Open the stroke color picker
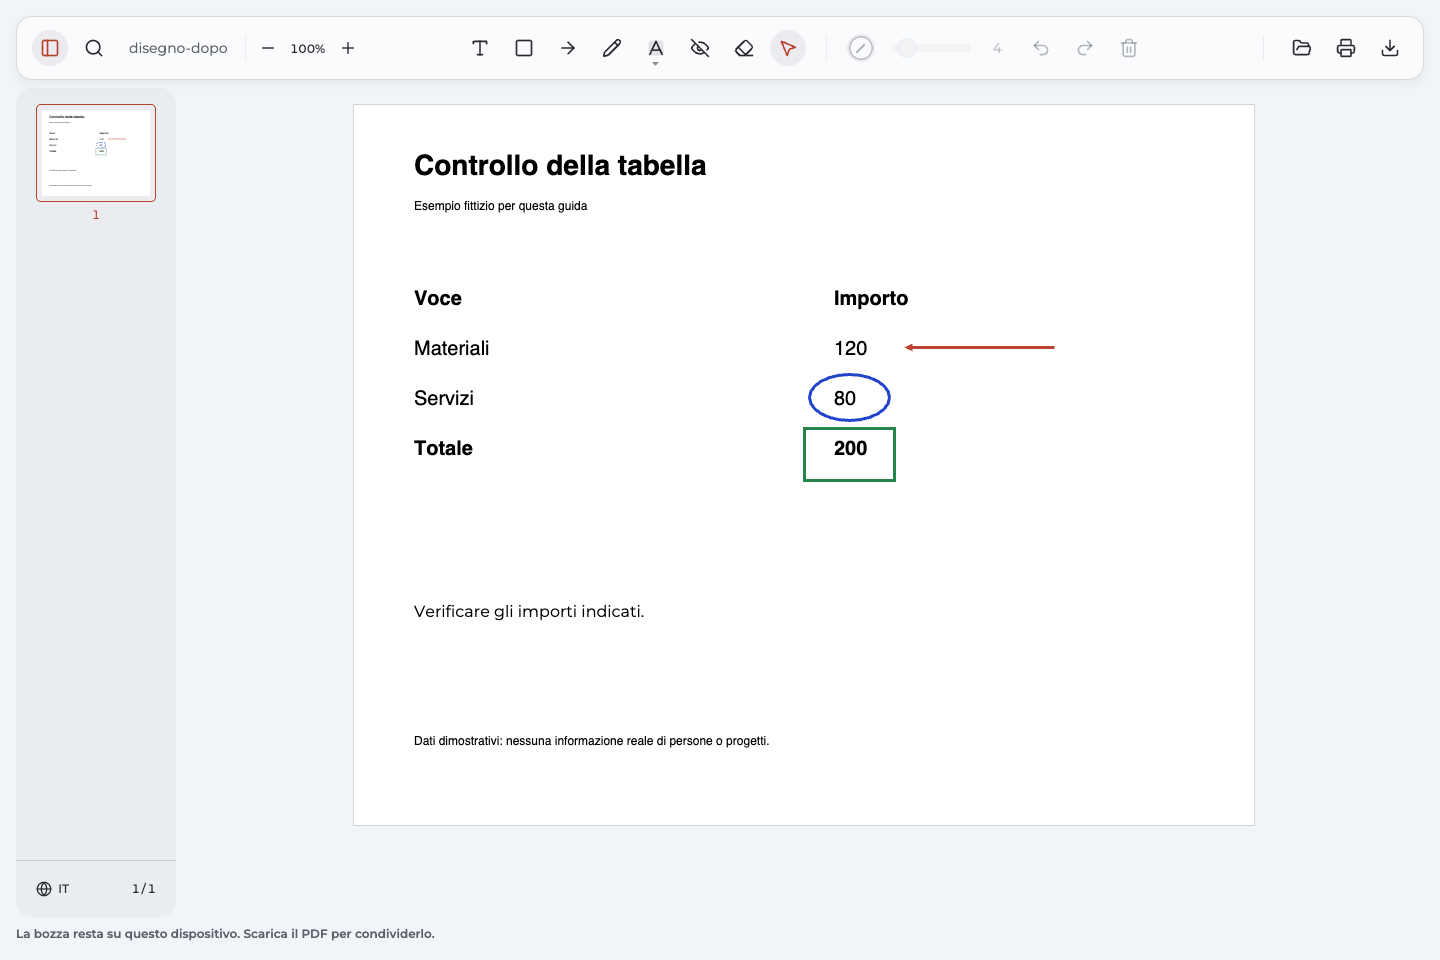 click(861, 48)
